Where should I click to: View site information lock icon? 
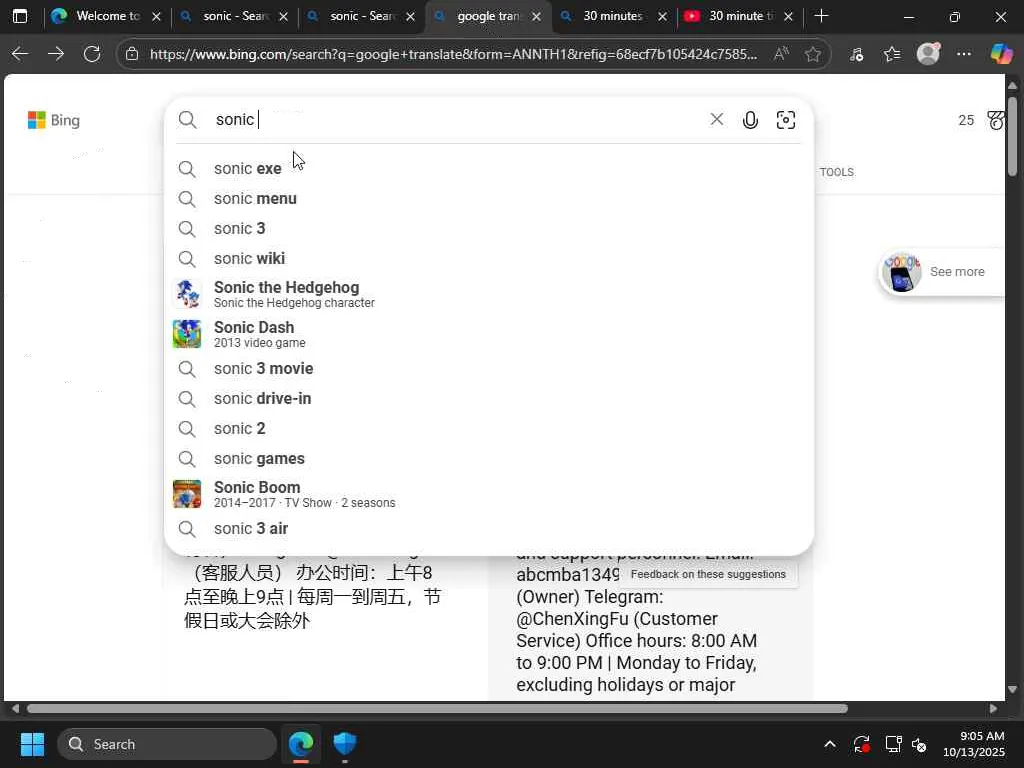tap(132, 54)
